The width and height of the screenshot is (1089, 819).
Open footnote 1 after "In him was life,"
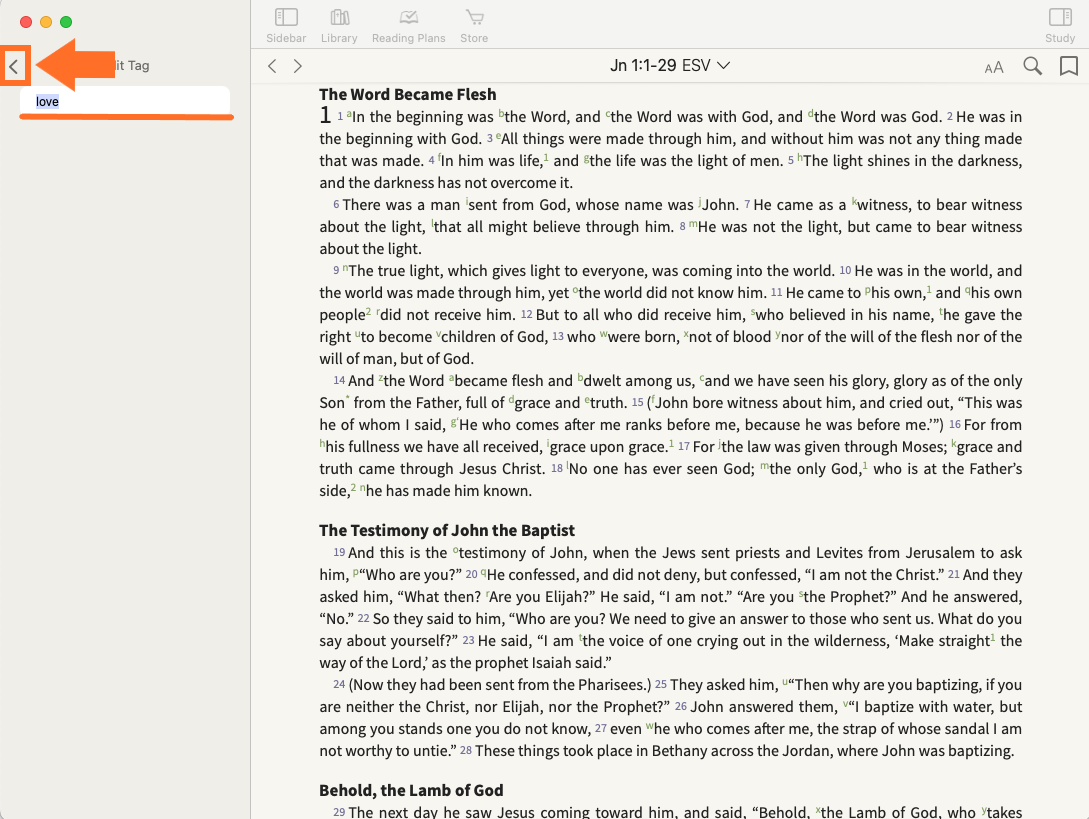pyautogui.click(x=546, y=158)
